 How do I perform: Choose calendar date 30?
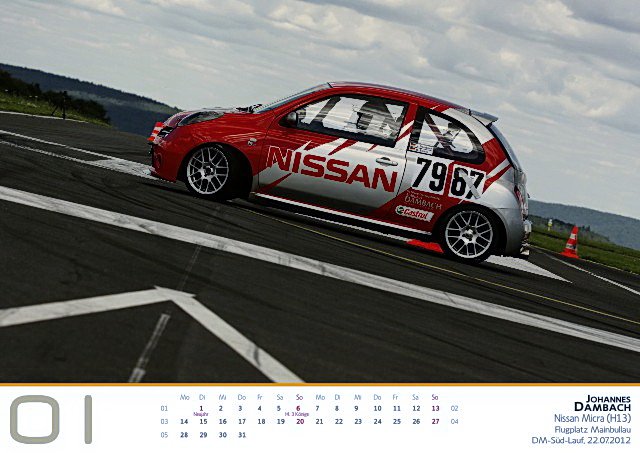point(222,435)
